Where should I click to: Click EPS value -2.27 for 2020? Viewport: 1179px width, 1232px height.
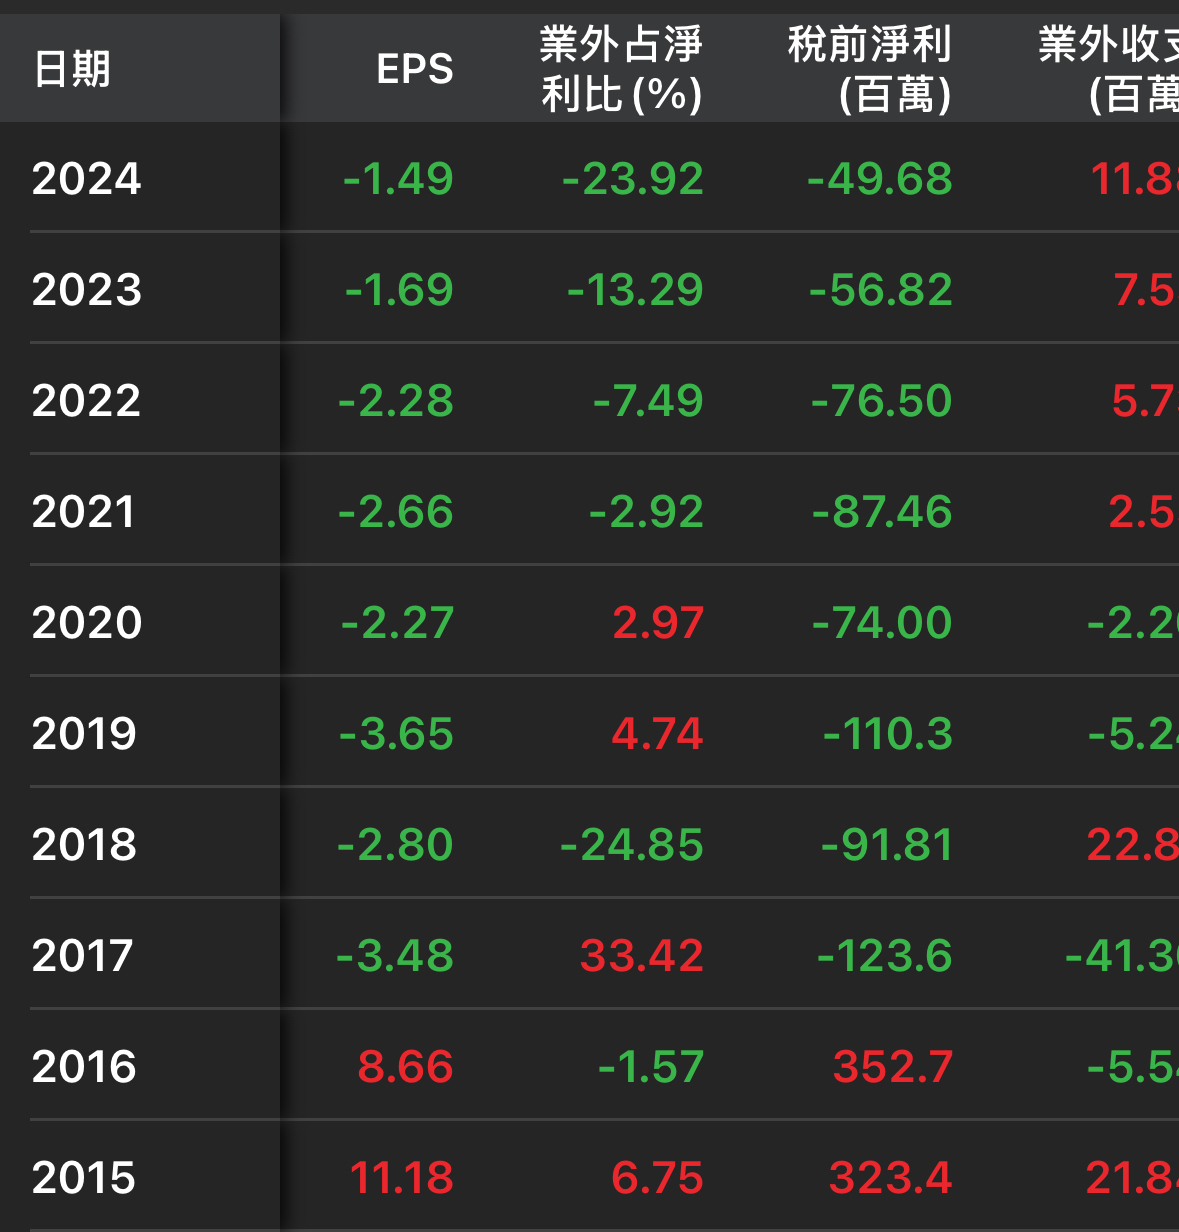pos(397,623)
